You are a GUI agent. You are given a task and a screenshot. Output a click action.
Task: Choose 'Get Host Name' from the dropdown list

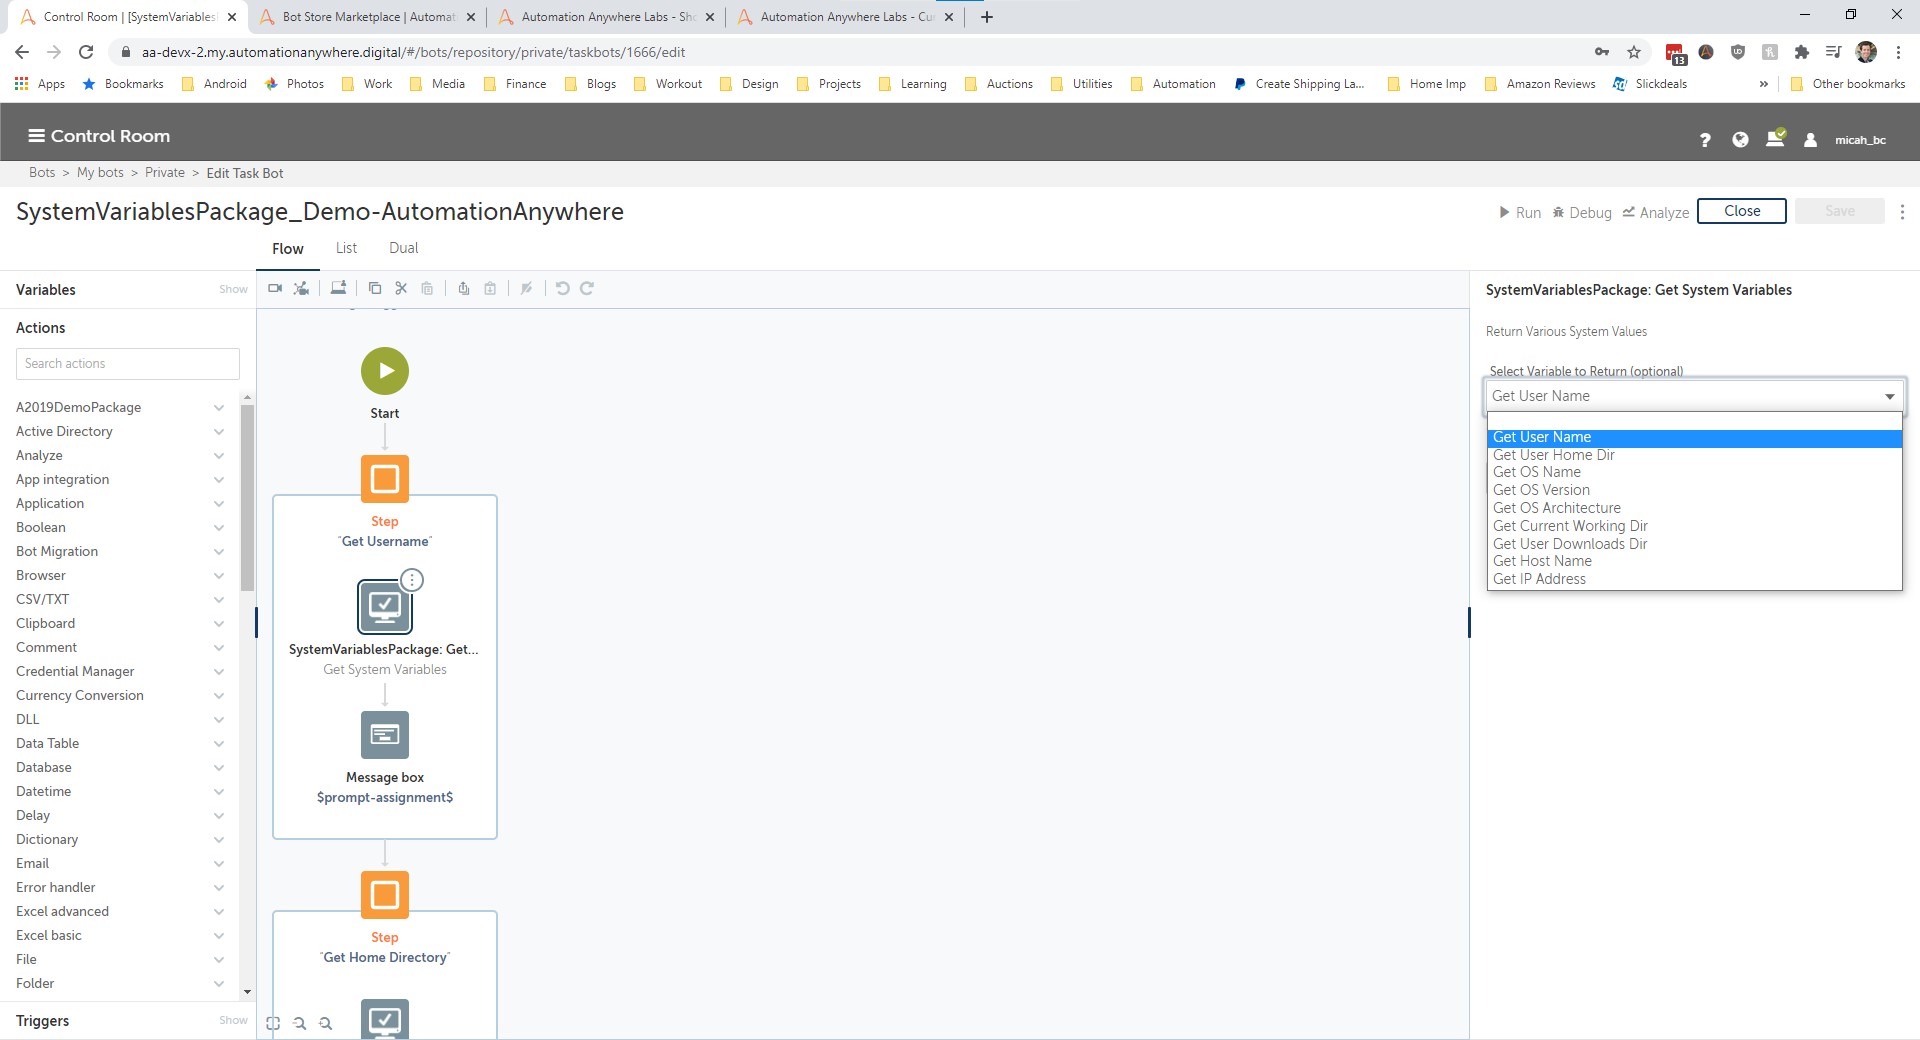tap(1695, 561)
